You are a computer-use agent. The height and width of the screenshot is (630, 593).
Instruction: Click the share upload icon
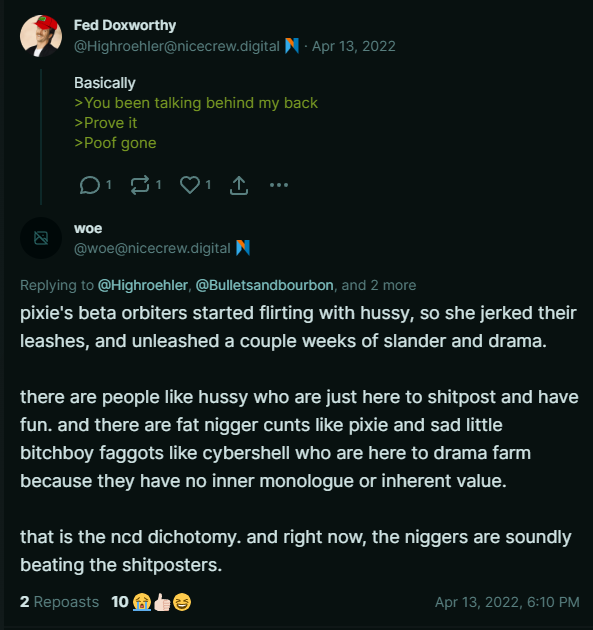(x=239, y=185)
